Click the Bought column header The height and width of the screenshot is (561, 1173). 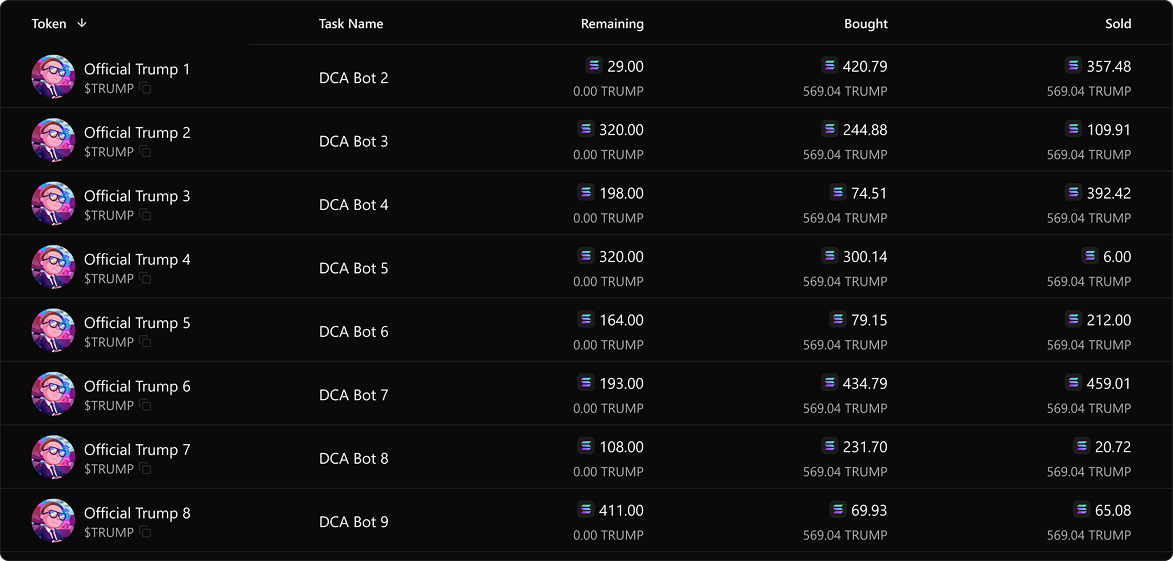pyautogui.click(x=866, y=24)
